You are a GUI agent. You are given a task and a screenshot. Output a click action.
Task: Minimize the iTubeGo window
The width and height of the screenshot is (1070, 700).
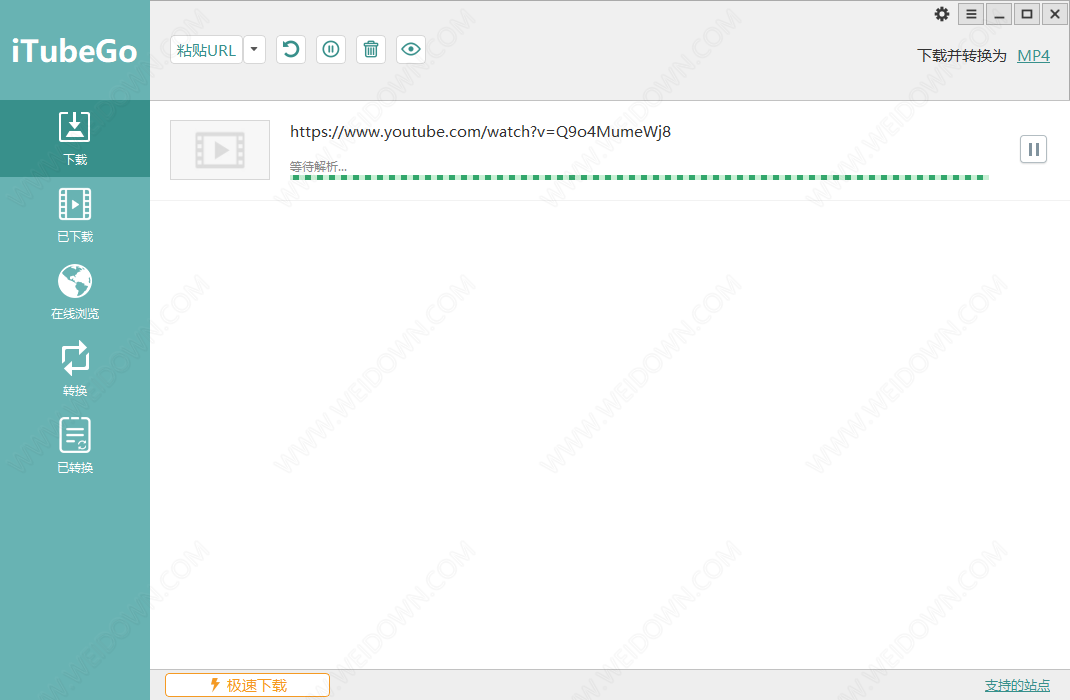tap(999, 14)
